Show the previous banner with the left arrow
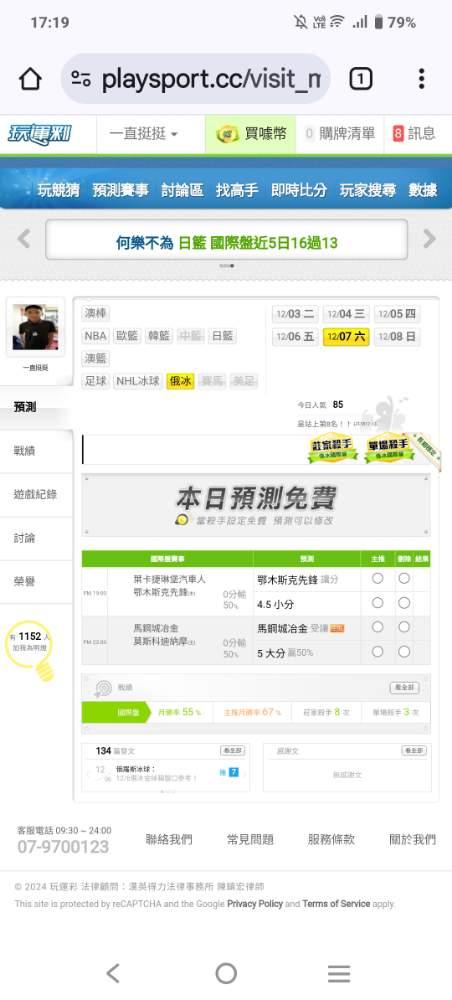The width and height of the screenshot is (452, 1000). pos(24,239)
